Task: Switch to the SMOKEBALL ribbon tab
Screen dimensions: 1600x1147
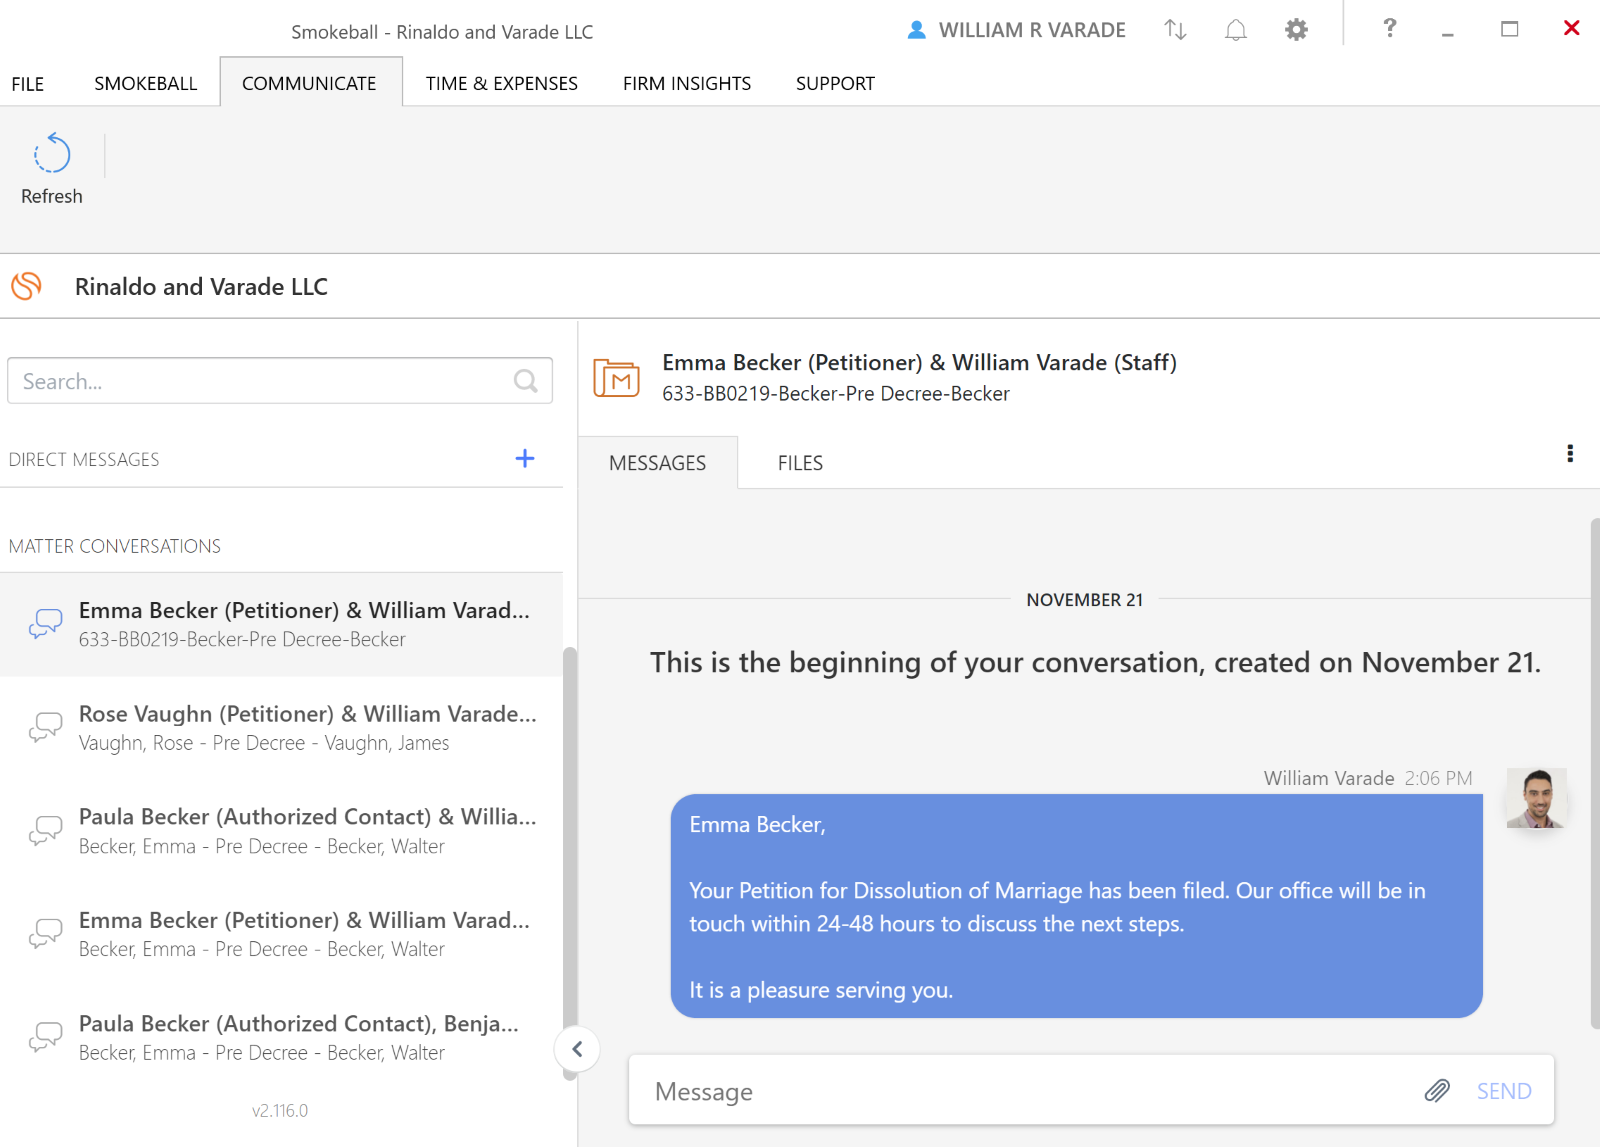Action: (146, 84)
